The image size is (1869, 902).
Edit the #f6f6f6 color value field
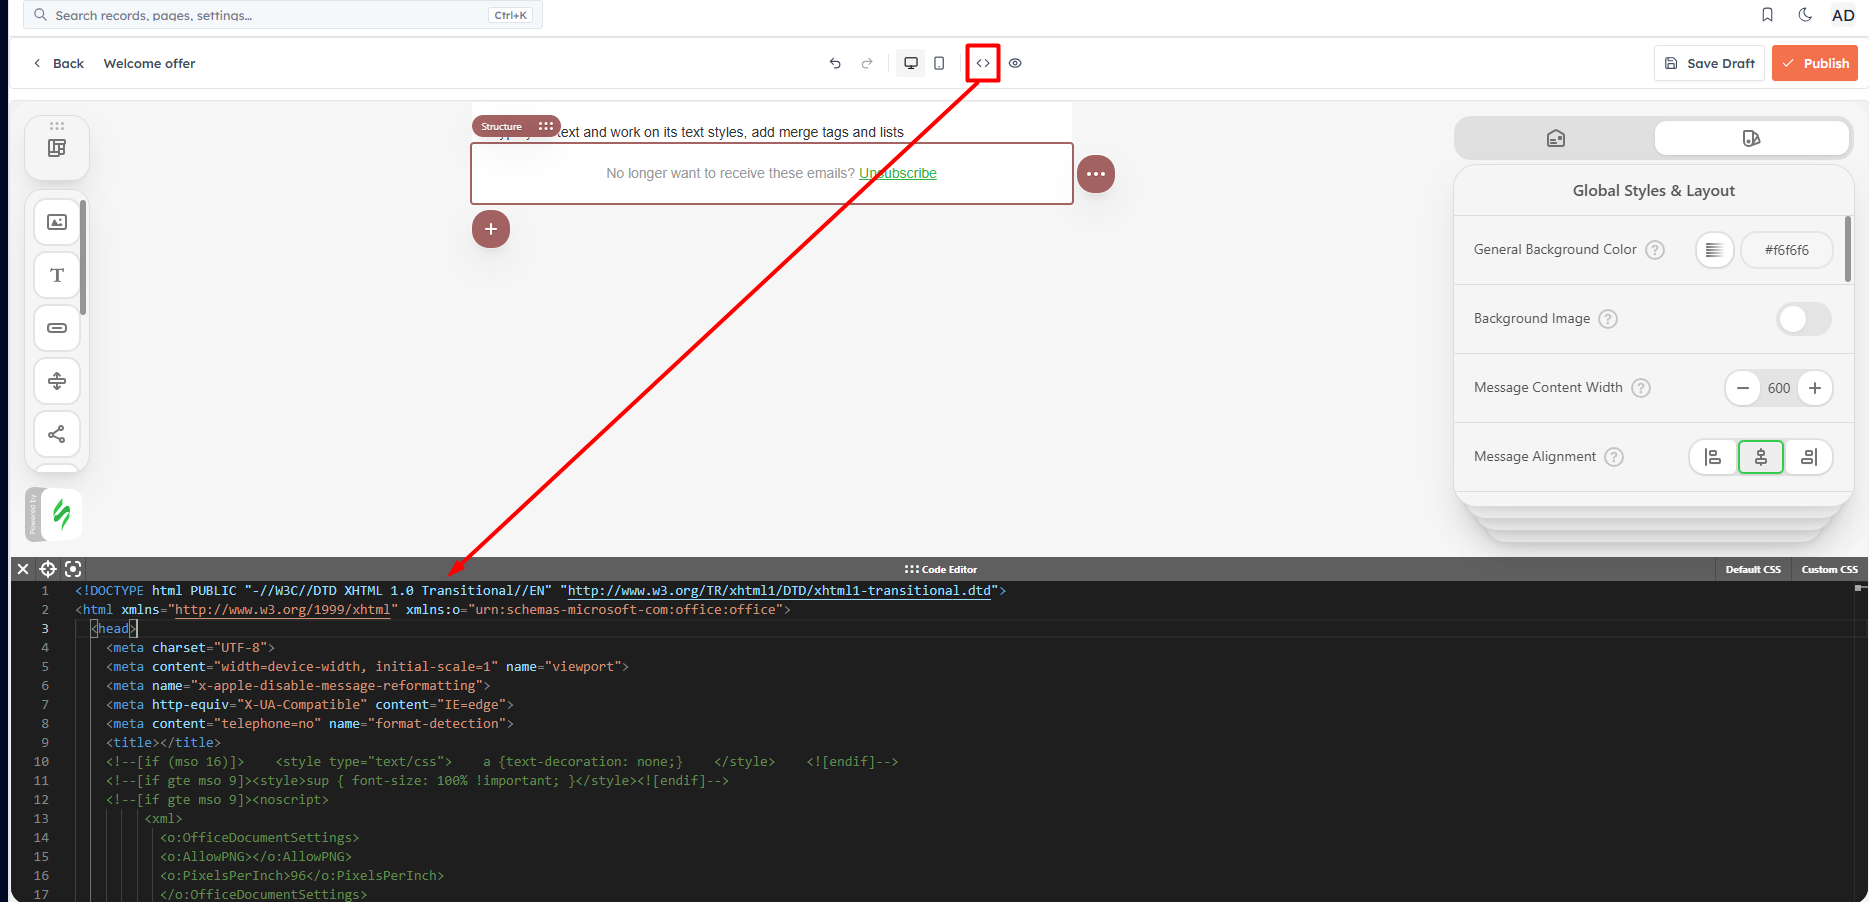(x=1786, y=250)
